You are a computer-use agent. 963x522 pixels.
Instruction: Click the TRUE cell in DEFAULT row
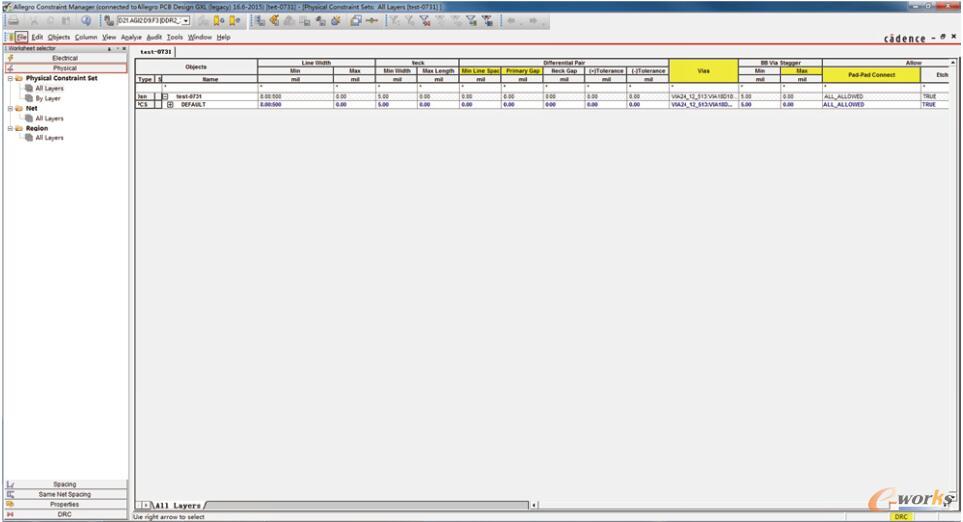coord(934,104)
